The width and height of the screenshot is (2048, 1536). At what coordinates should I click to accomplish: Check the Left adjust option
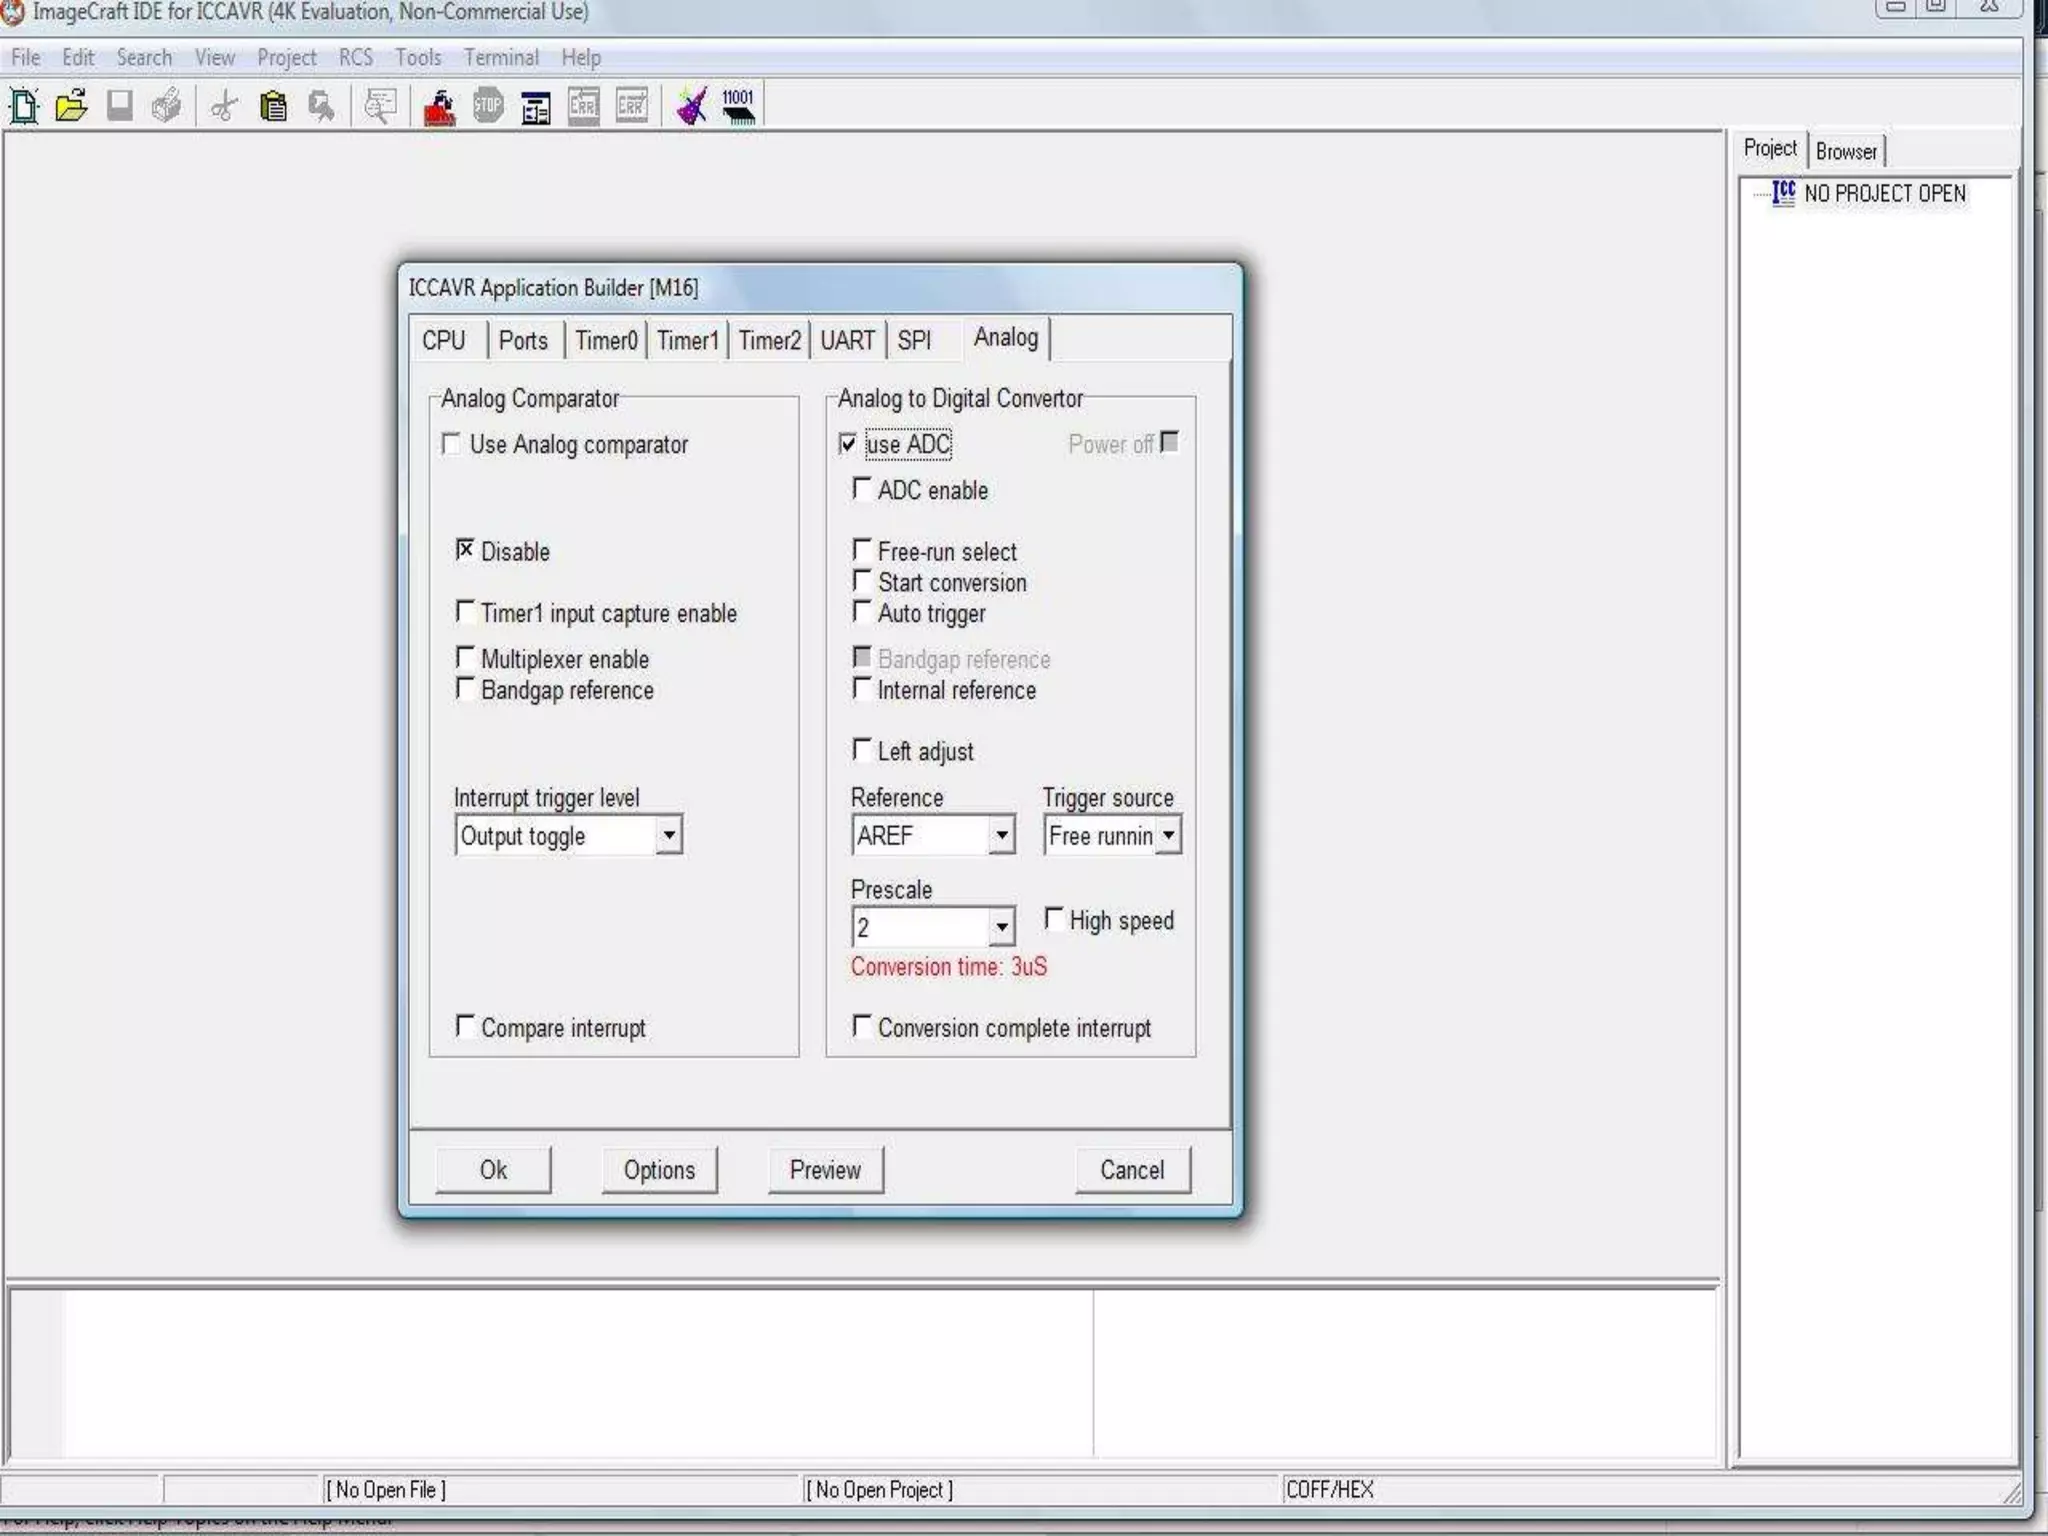pos(861,748)
